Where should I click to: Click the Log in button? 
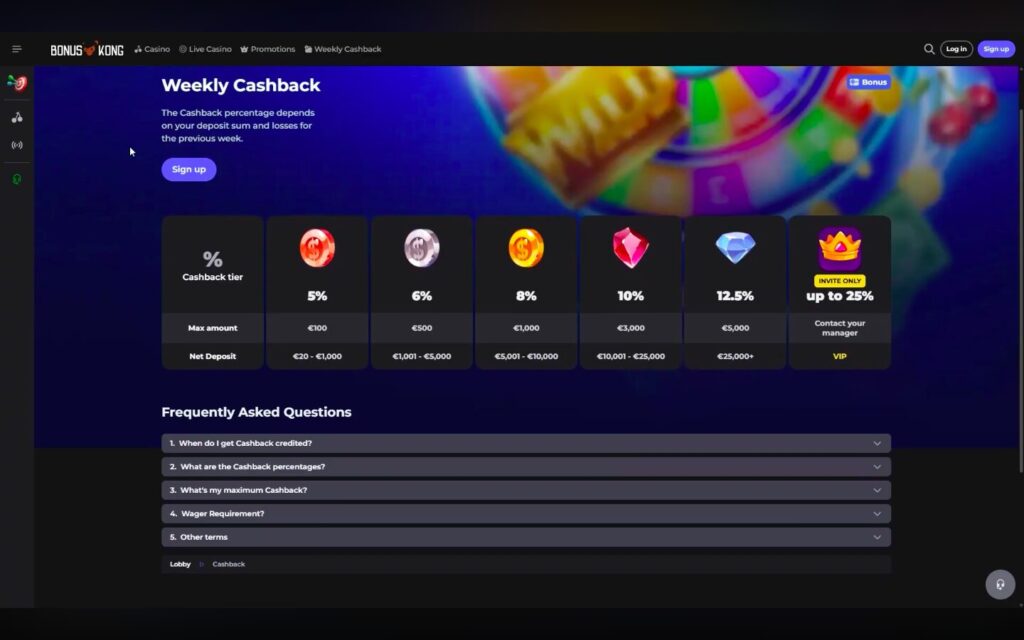956,49
